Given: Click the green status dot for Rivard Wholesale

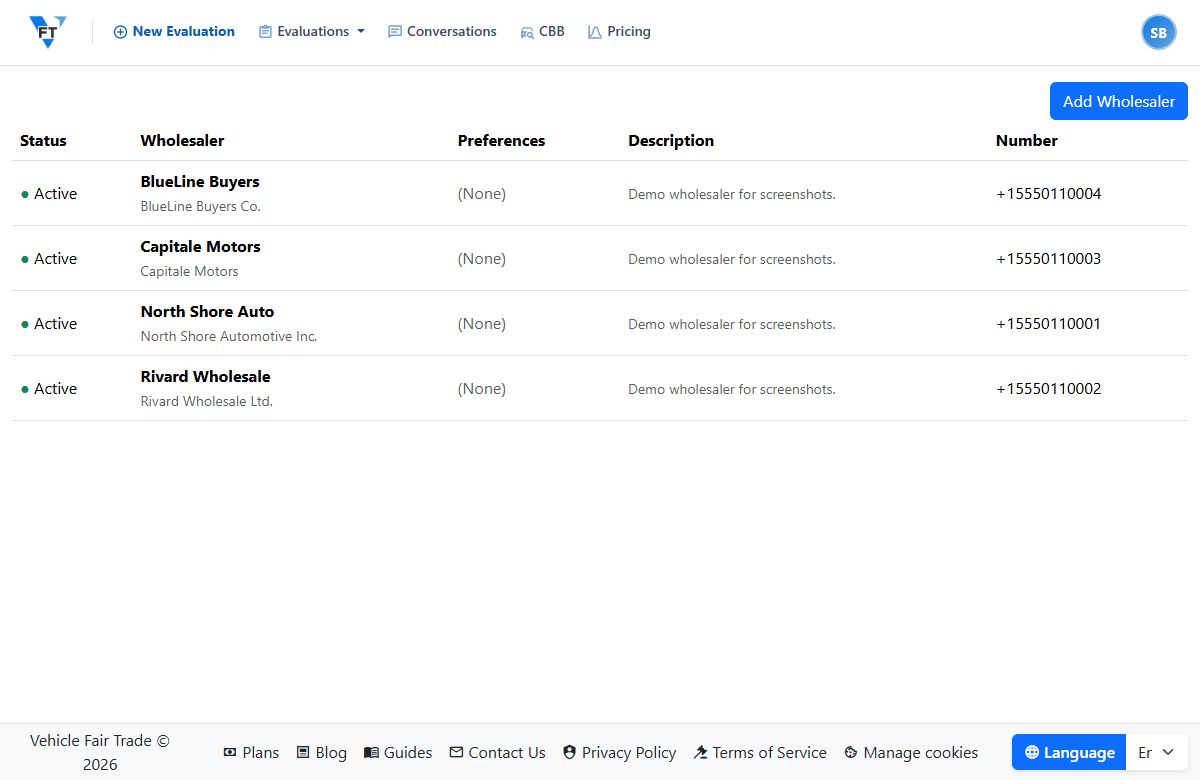Looking at the screenshot, I should (x=25, y=389).
